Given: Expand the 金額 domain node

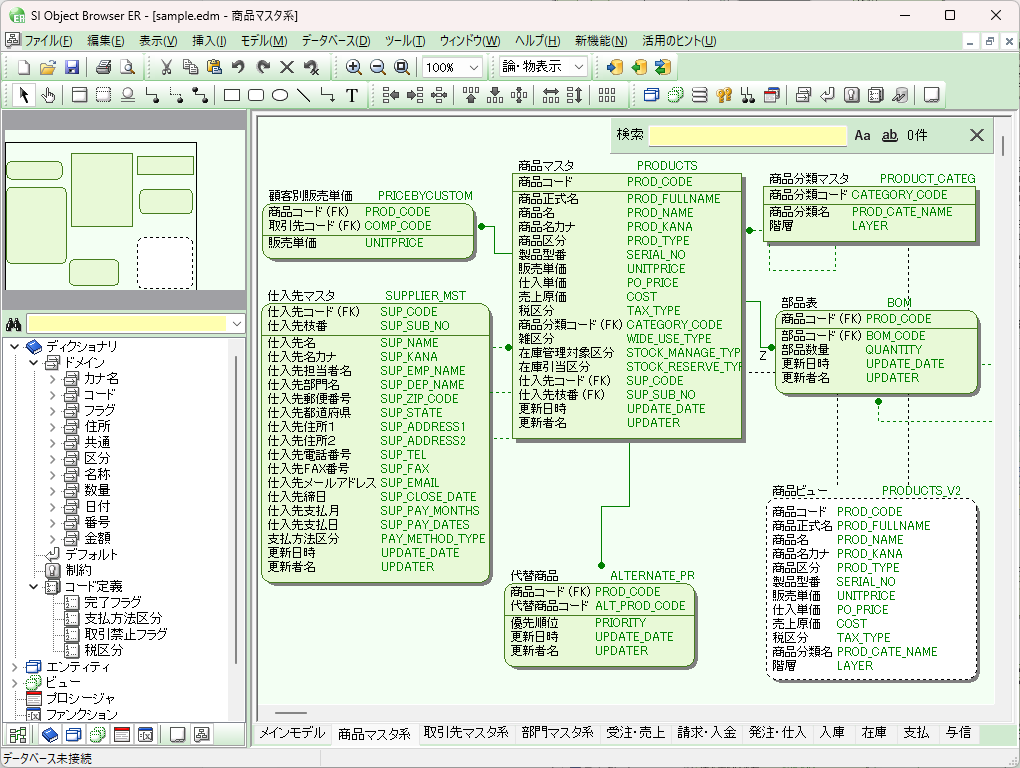Looking at the screenshot, I should click(x=53, y=538).
